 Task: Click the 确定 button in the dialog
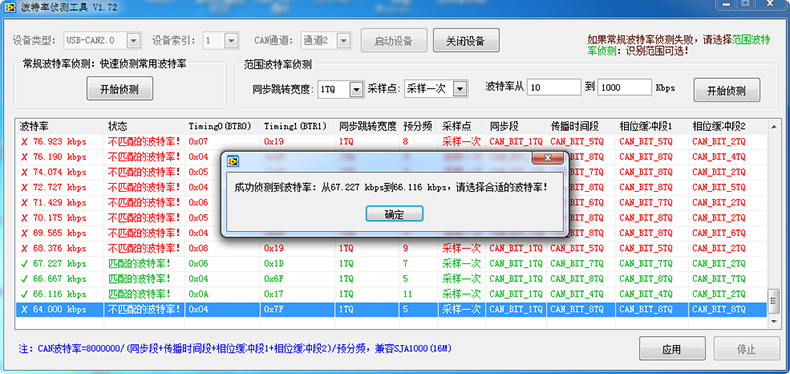(x=394, y=214)
